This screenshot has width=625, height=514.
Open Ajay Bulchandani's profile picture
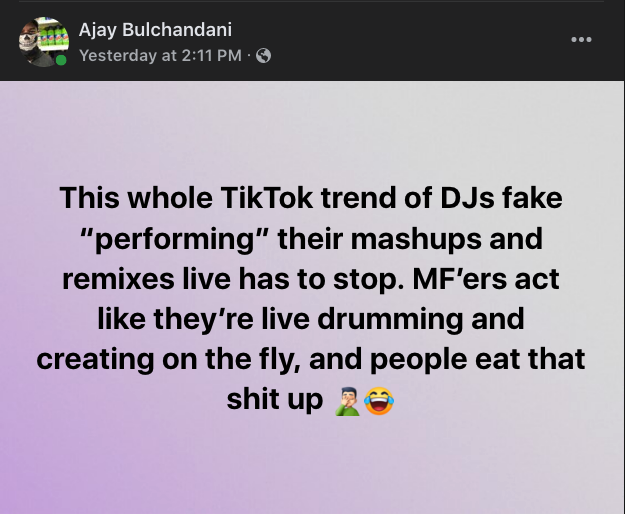[x=43, y=41]
